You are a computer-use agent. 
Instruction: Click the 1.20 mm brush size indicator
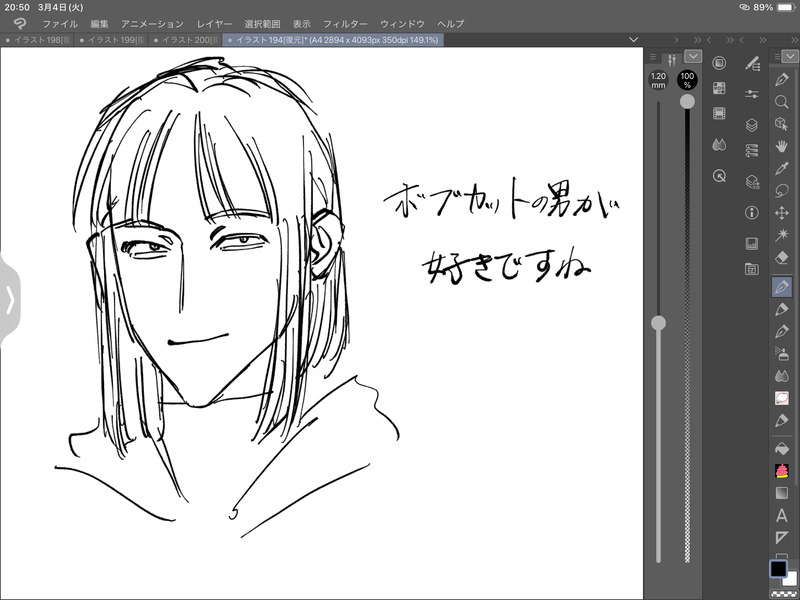point(658,80)
